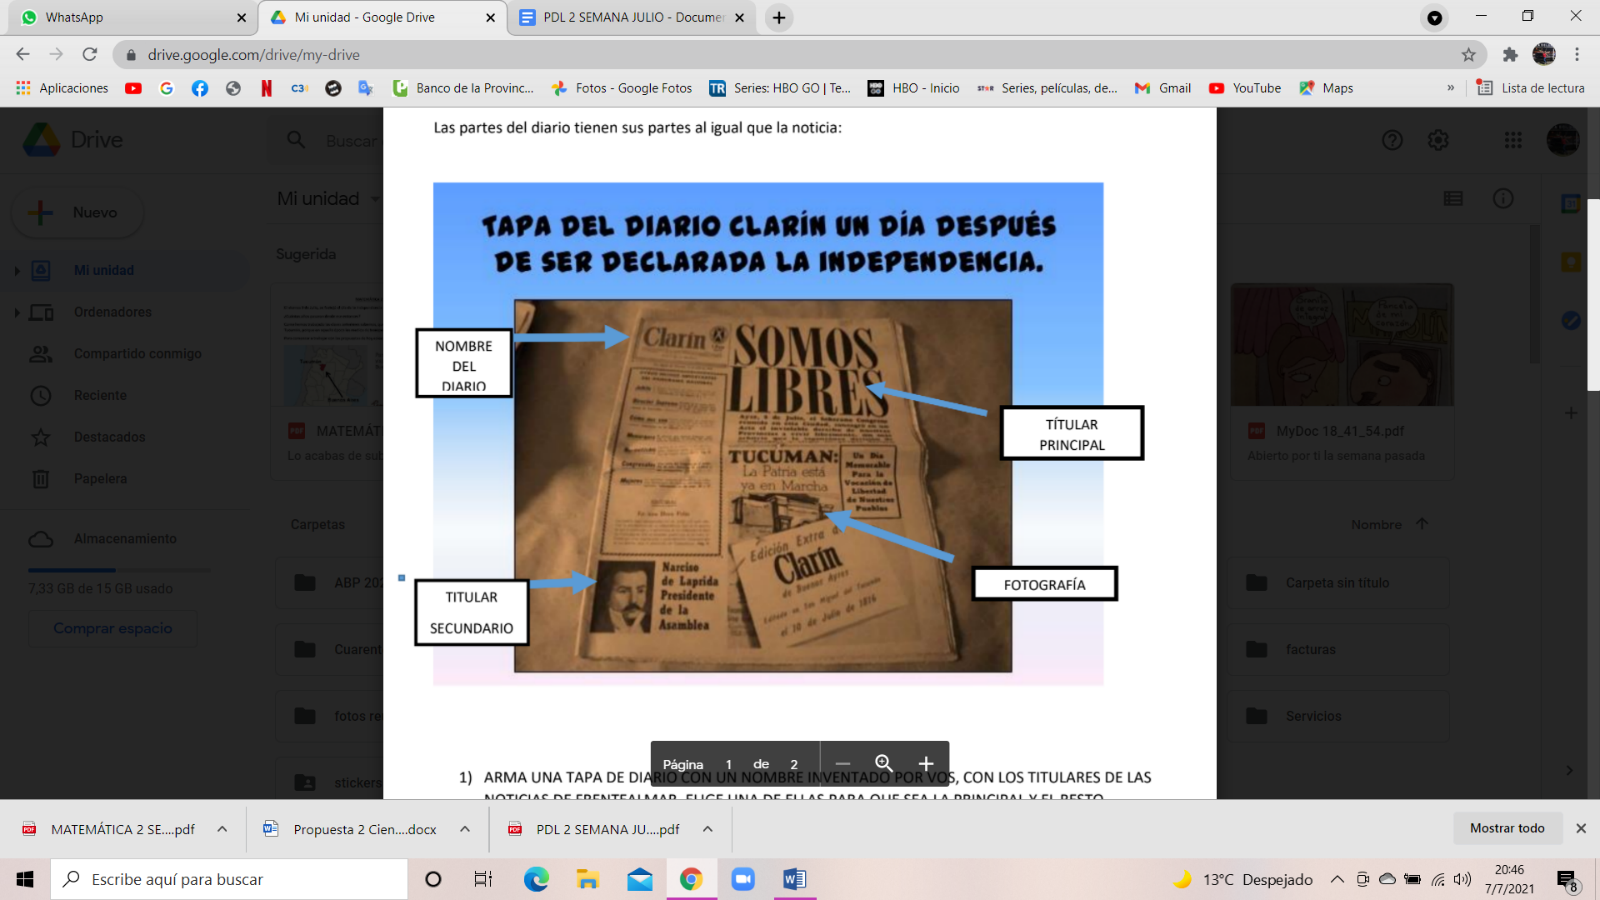The height and width of the screenshot is (900, 1600).
Task: Open the Chrome profile avatar
Action: 1544,54
